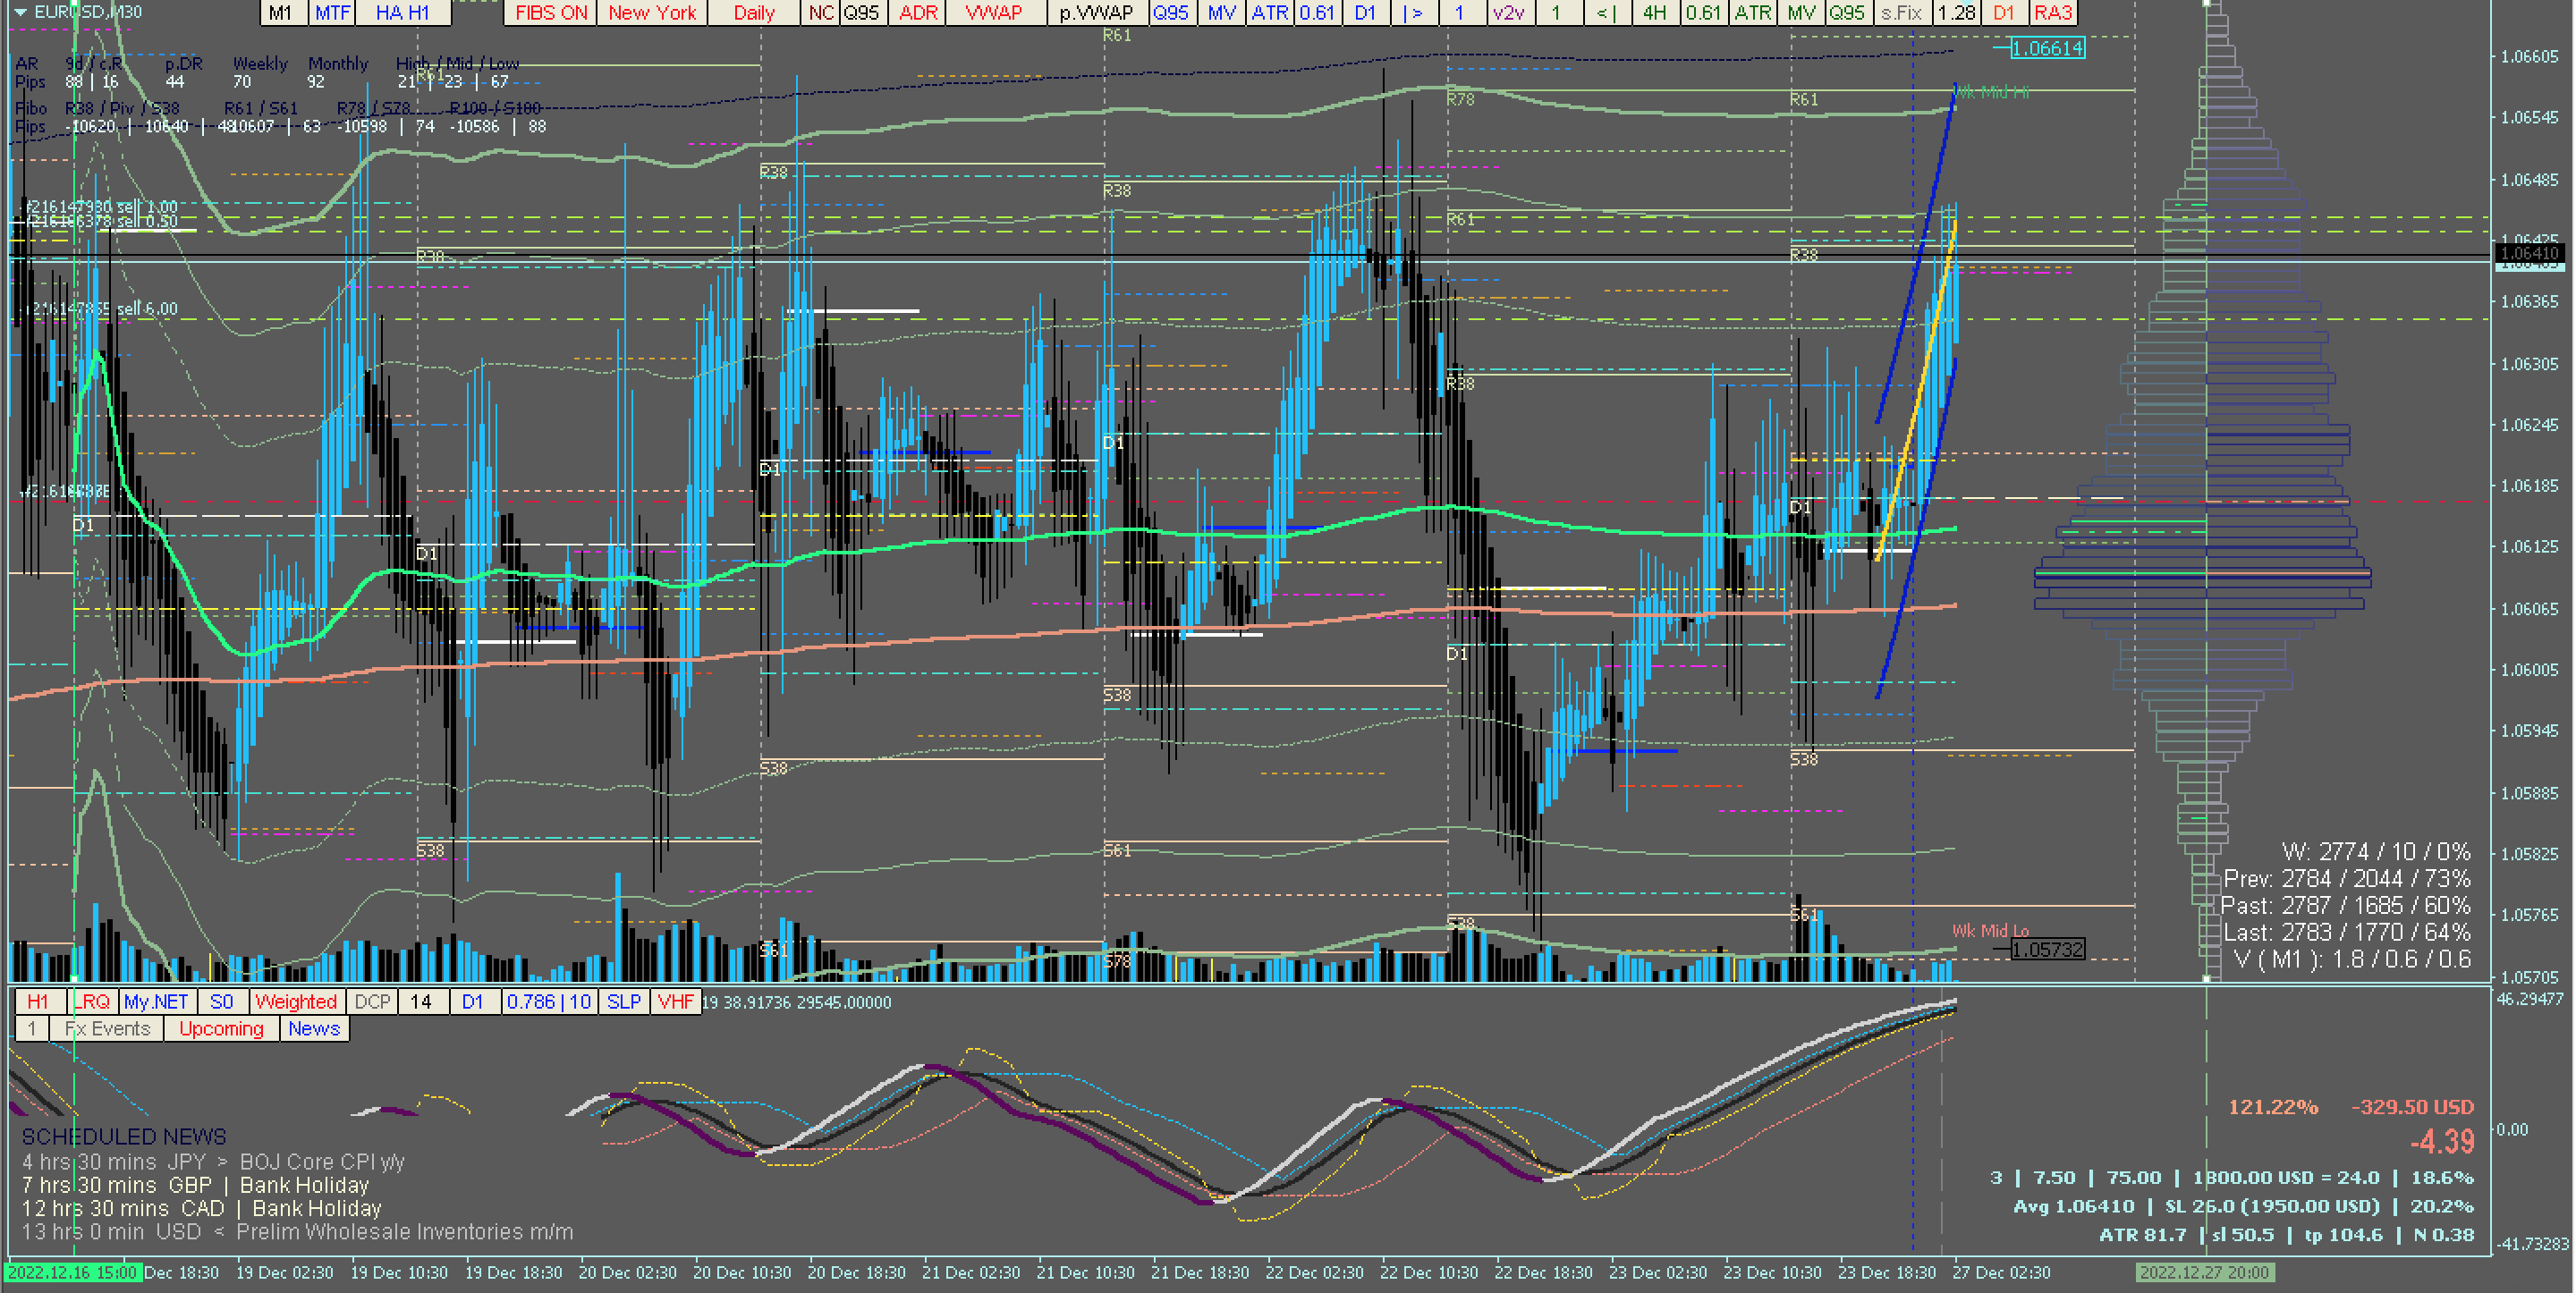Image resolution: width=2576 pixels, height=1293 pixels.
Task: Open the News tab
Action: [314, 1029]
